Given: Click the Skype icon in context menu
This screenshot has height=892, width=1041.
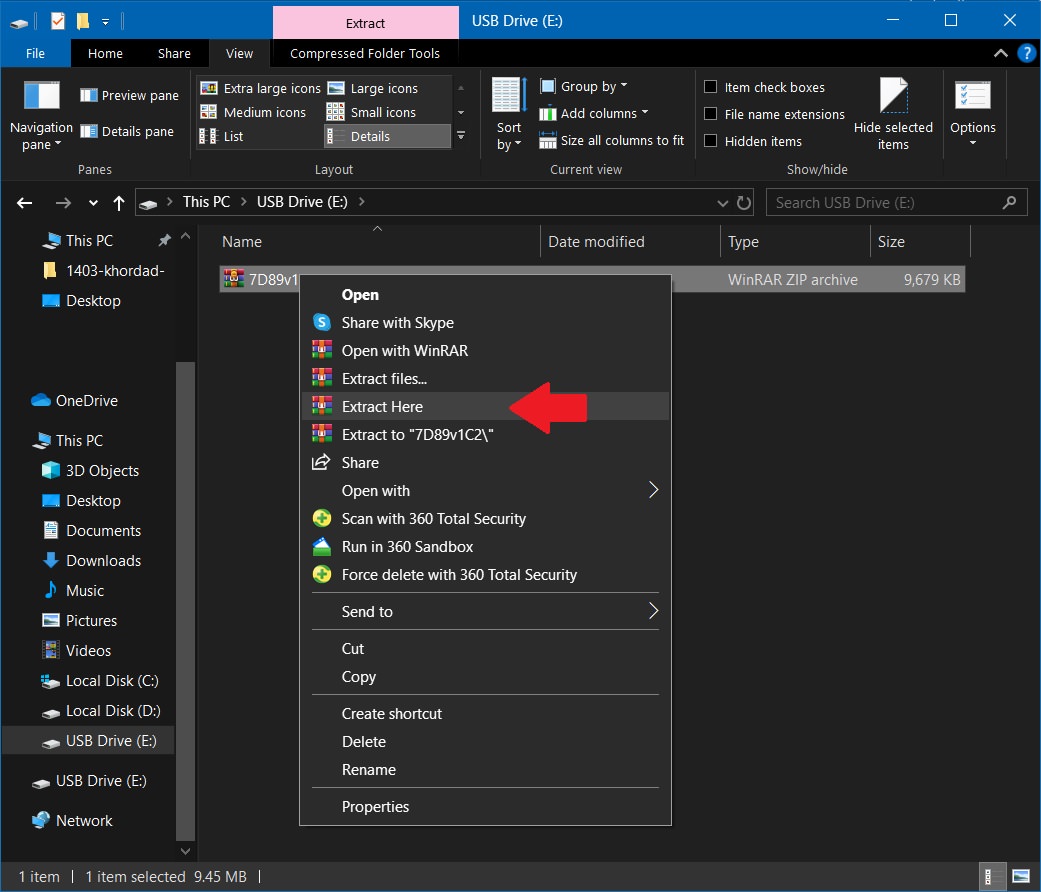Looking at the screenshot, I should point(322,323).
